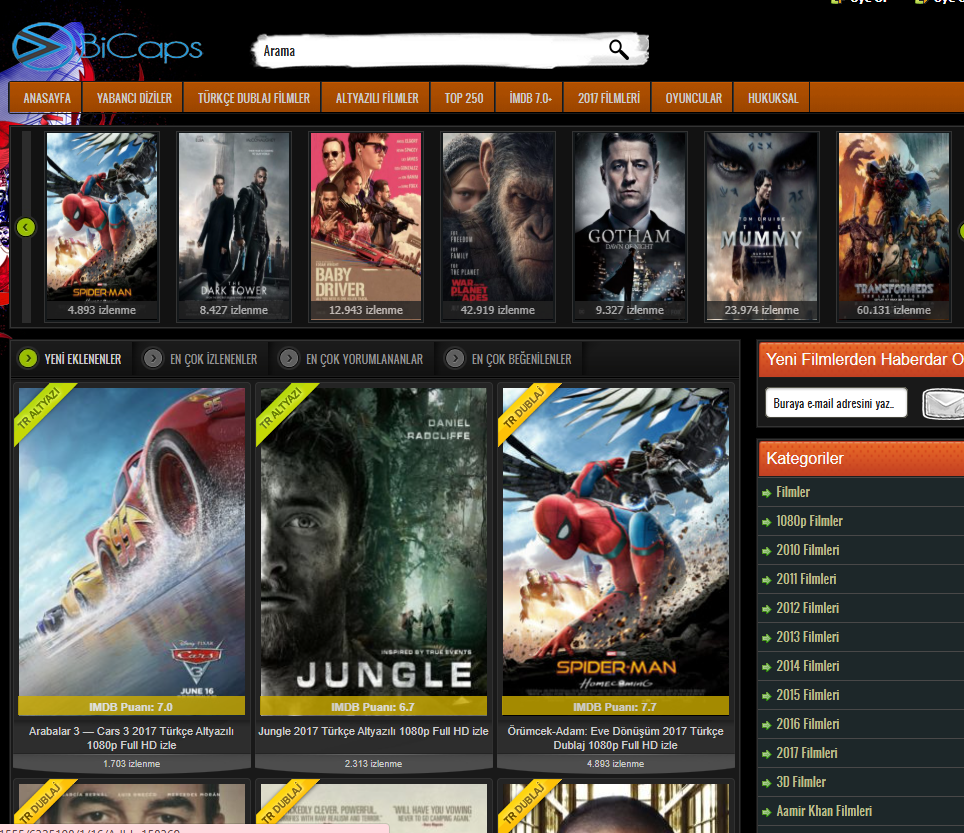This screenshot has width=964, height=833.
Task: Click the arrow icon beside EN ÇOK YORUMLANANLAR
Action: click(x=288, y=358)
